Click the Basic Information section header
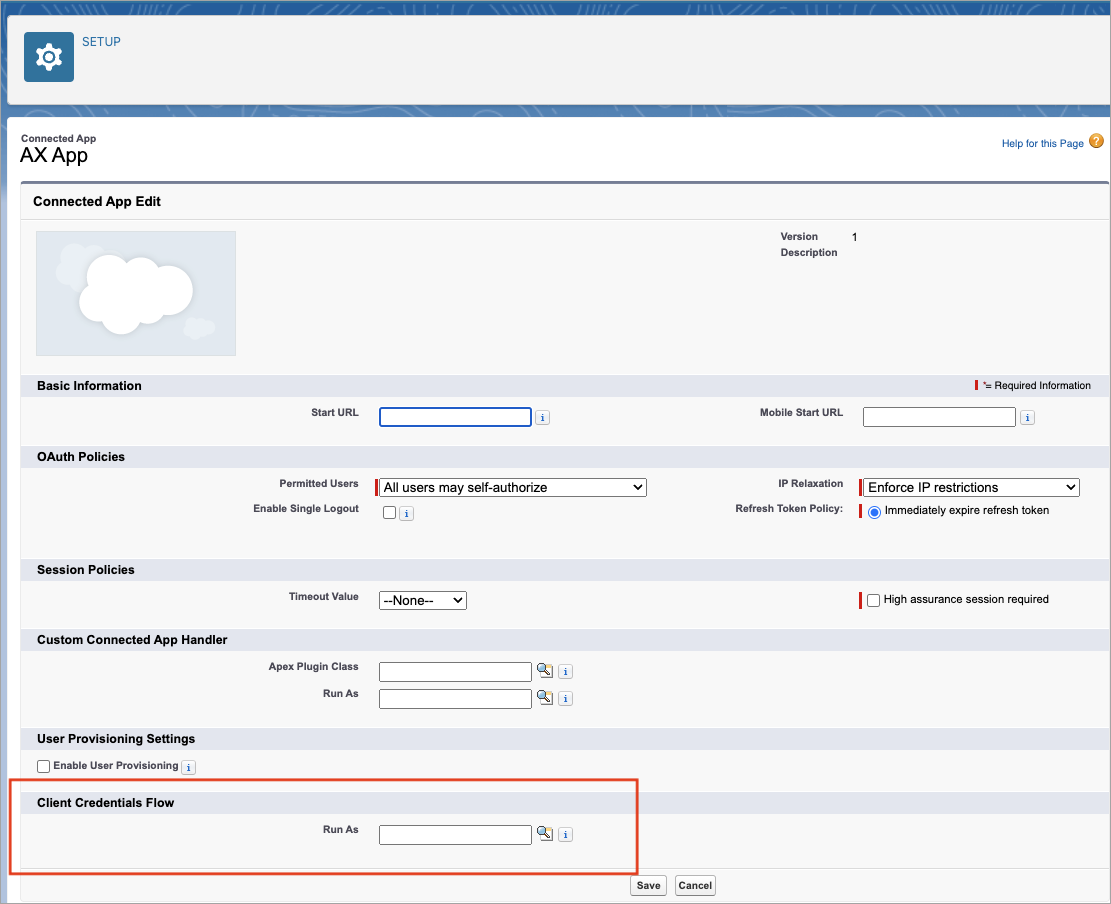This screenshot has width=1111, height=904. point(89,385)
